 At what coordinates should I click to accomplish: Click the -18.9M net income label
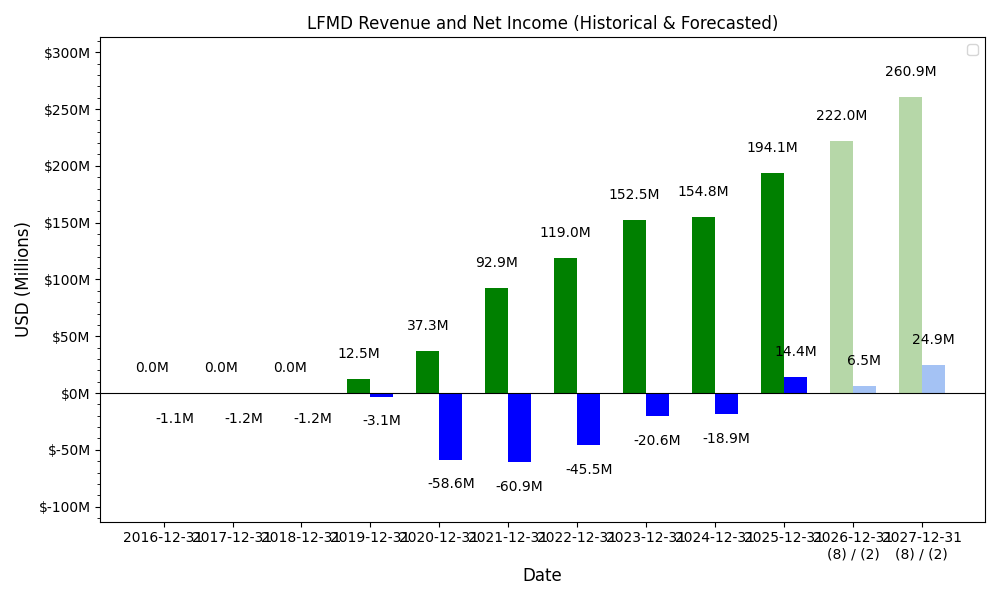(726, 439)
